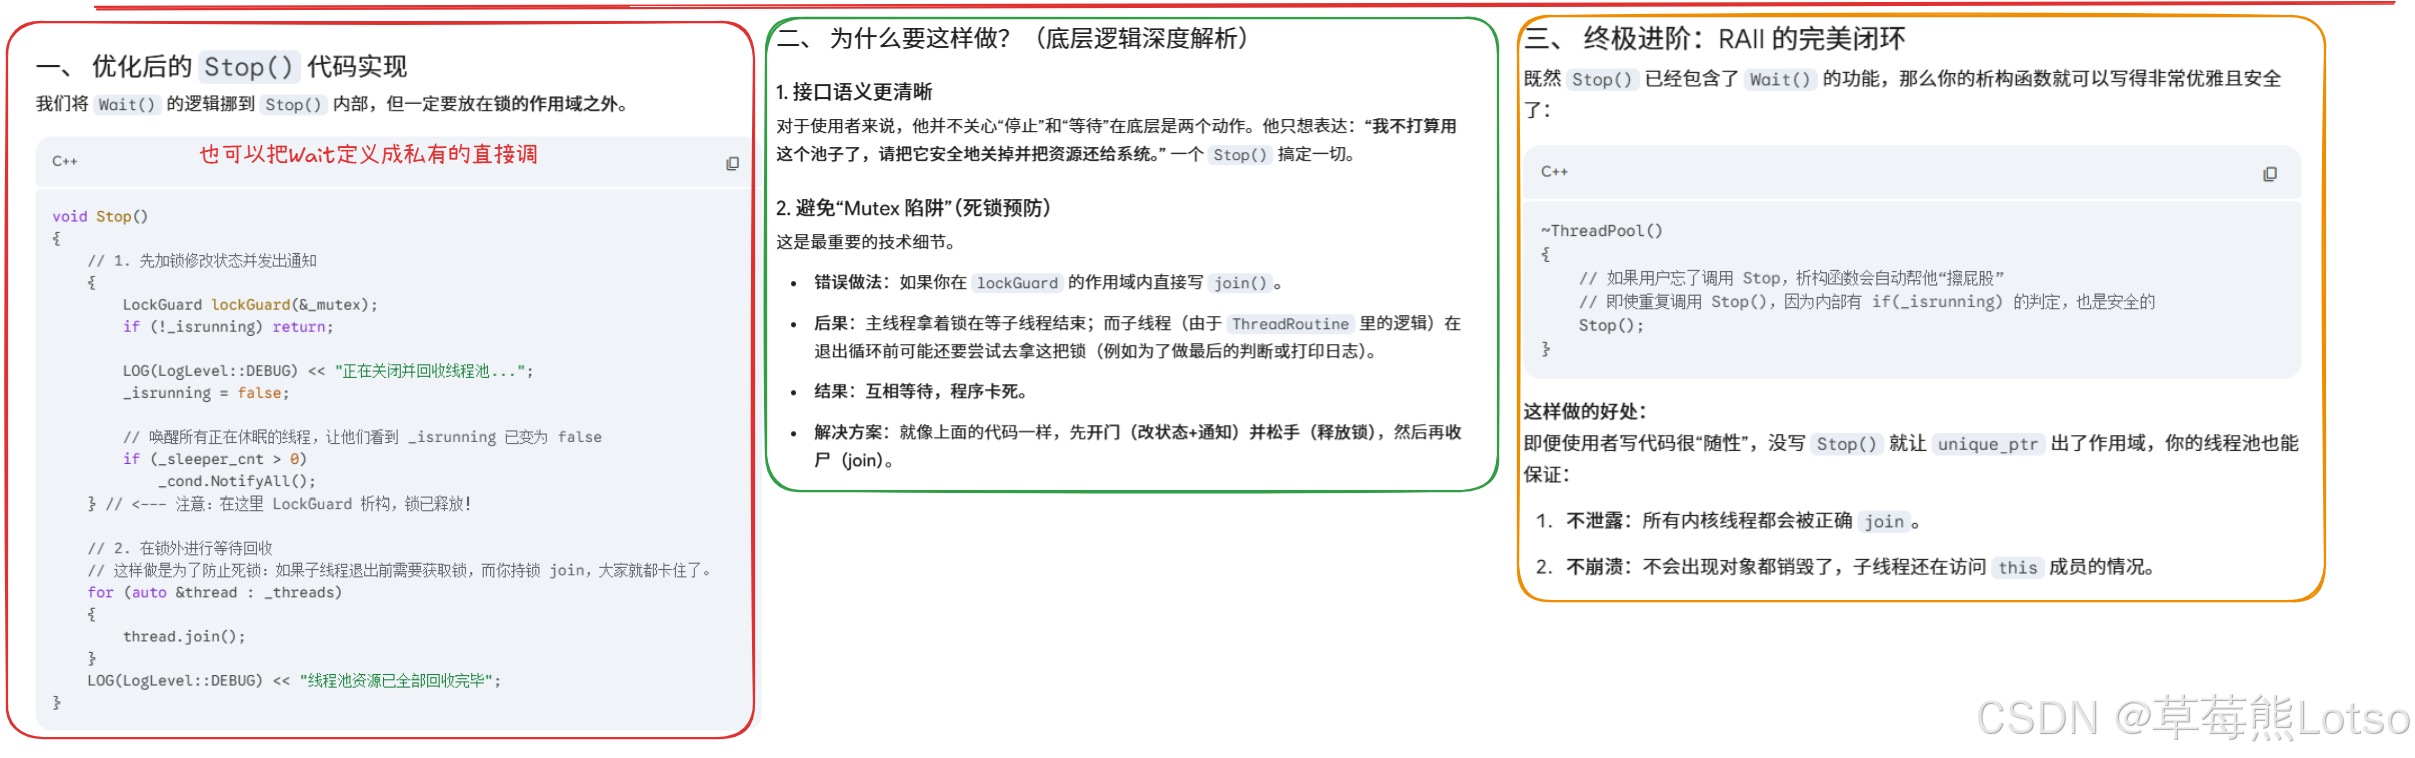Click the log line '线程池资源已全部回收完毕'
Screen dimensions: 2415x758
coord(294,680)
